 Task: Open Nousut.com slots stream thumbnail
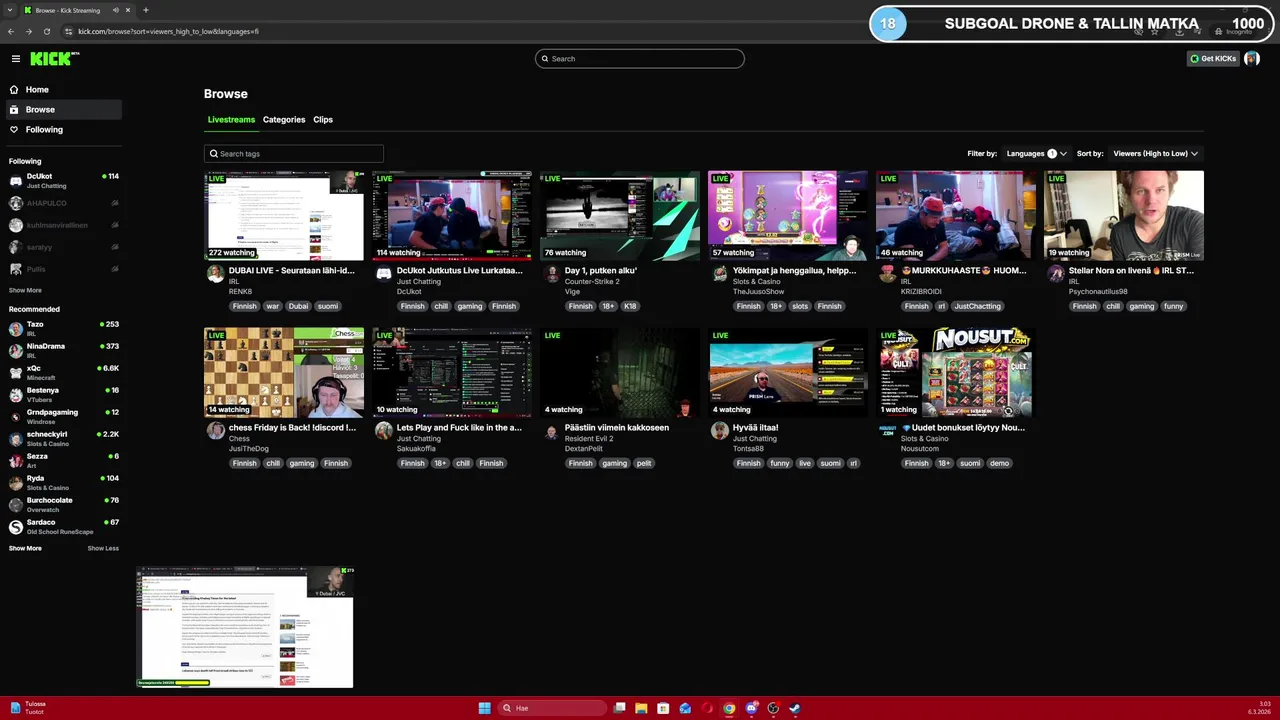coord(956,373)
